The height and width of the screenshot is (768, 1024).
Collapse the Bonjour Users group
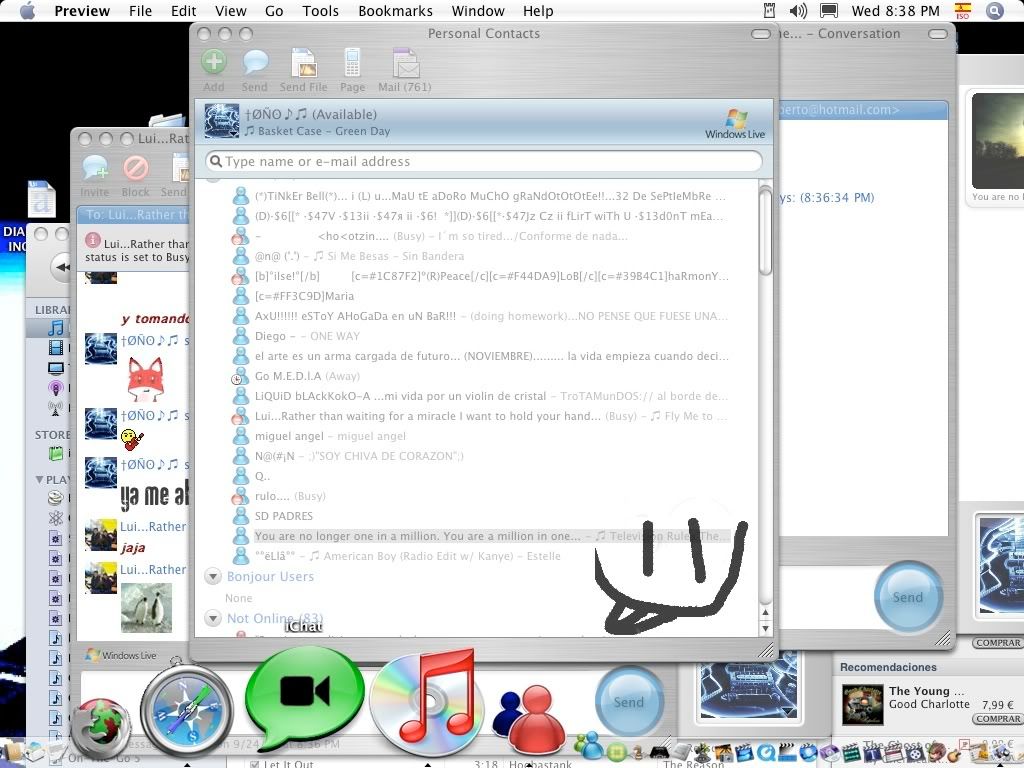[213, 577]
